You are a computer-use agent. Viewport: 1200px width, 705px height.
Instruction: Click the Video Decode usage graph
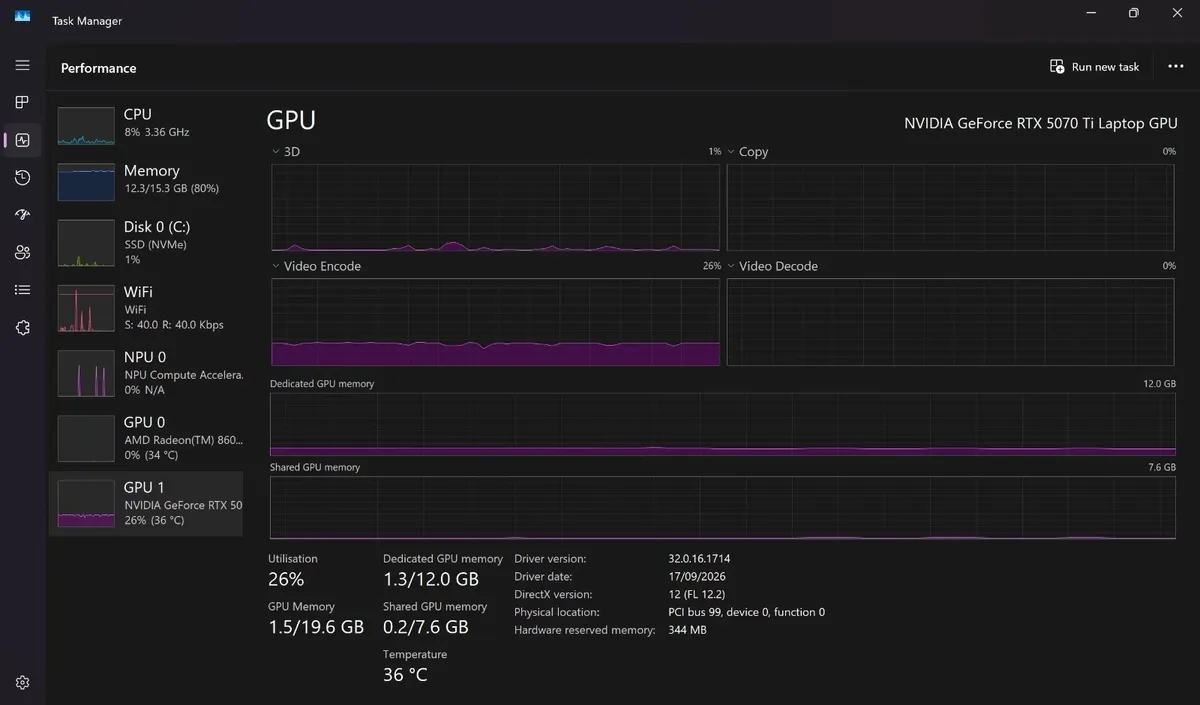pos(950,322)
